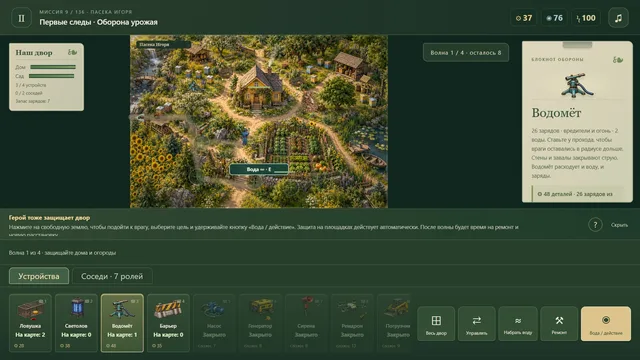Click the notebook handle at the top
The image size is (640, 360).
click(x=577, y=44)
